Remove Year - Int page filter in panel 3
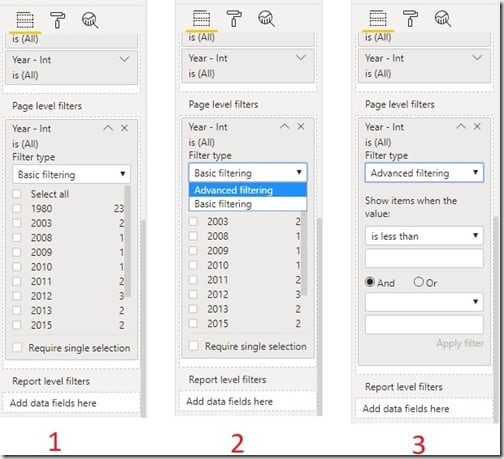The height and width of the screenshot is (459, 504). (477, 126)
